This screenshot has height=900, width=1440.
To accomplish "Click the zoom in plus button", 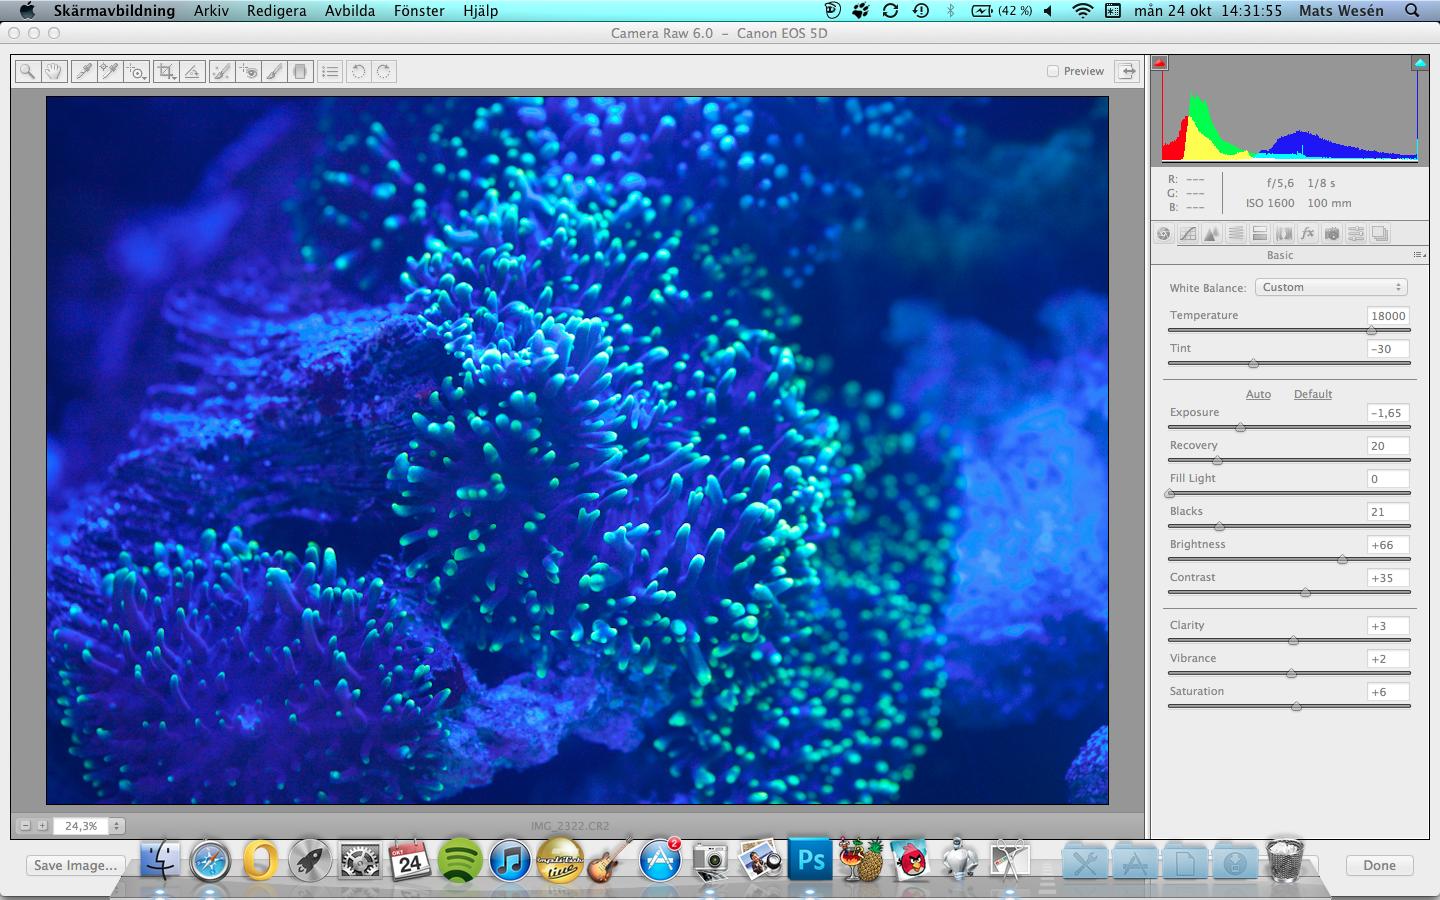I will (42, 826).
